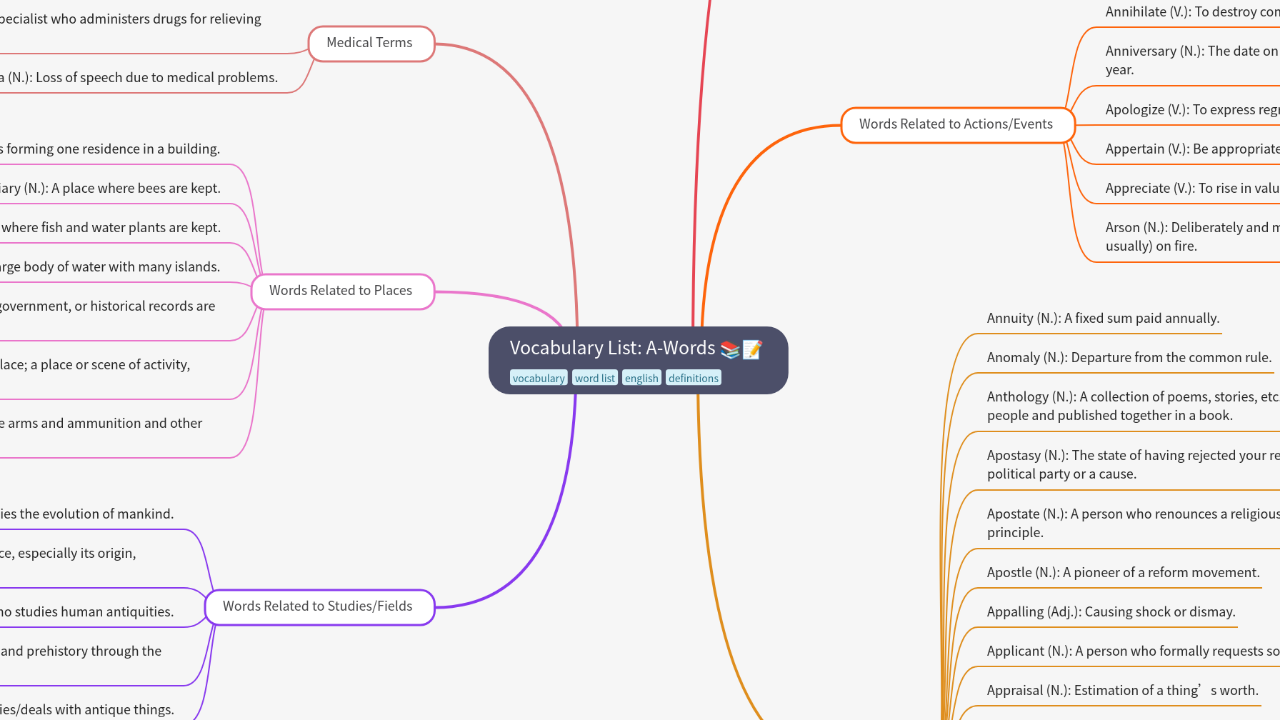1280x720 pixels.
Task: Select 'Apostle (N.): A pioneer of a reform movement.'
Action: pyautogui.click(x=1123, y=573)
